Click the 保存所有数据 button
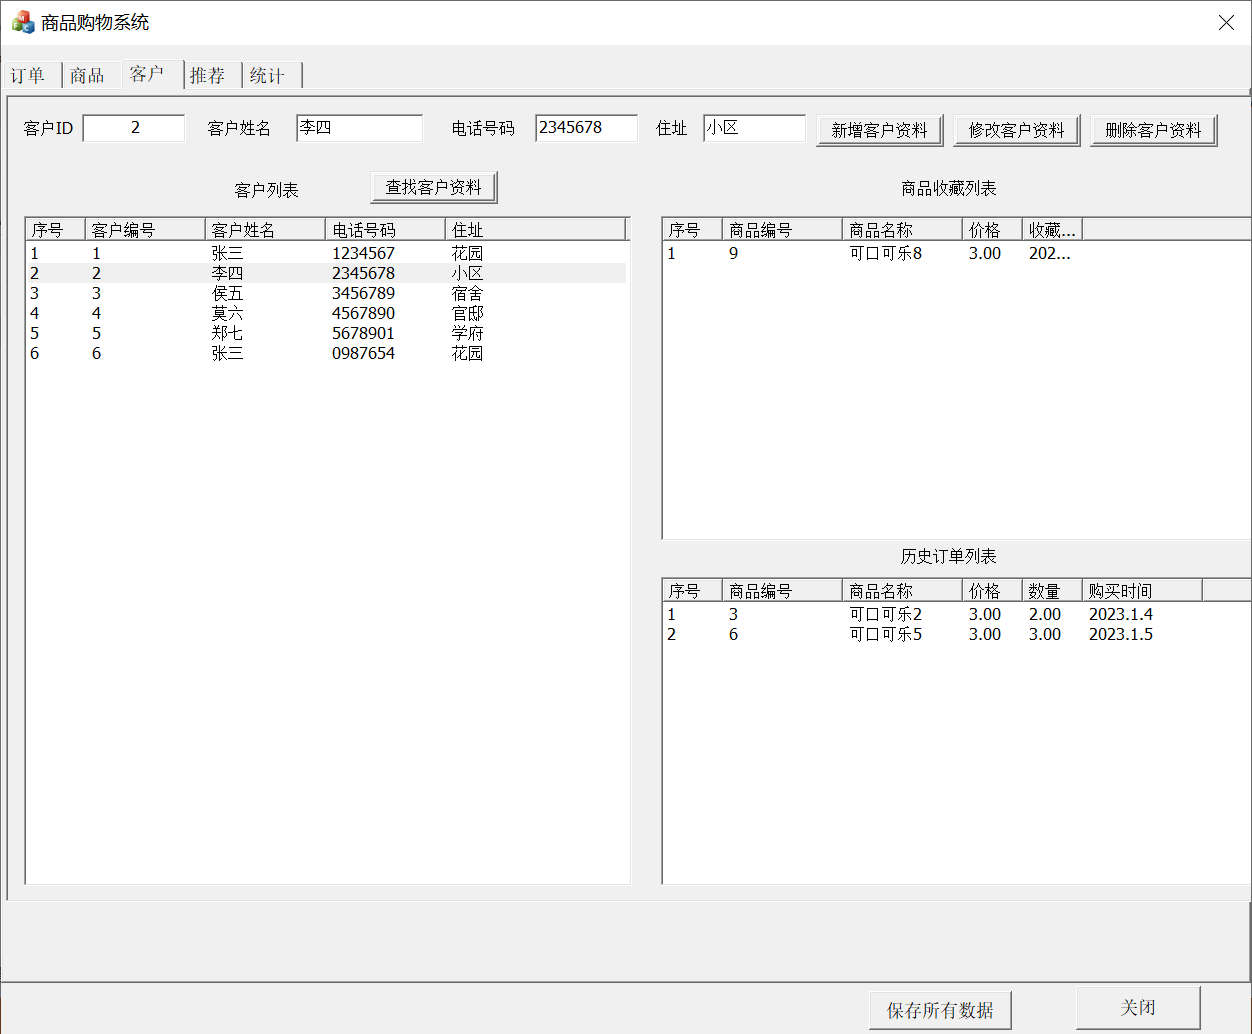Image resolution: width=1252 pixels, height=1034 pixels. tap(940, 1010)
